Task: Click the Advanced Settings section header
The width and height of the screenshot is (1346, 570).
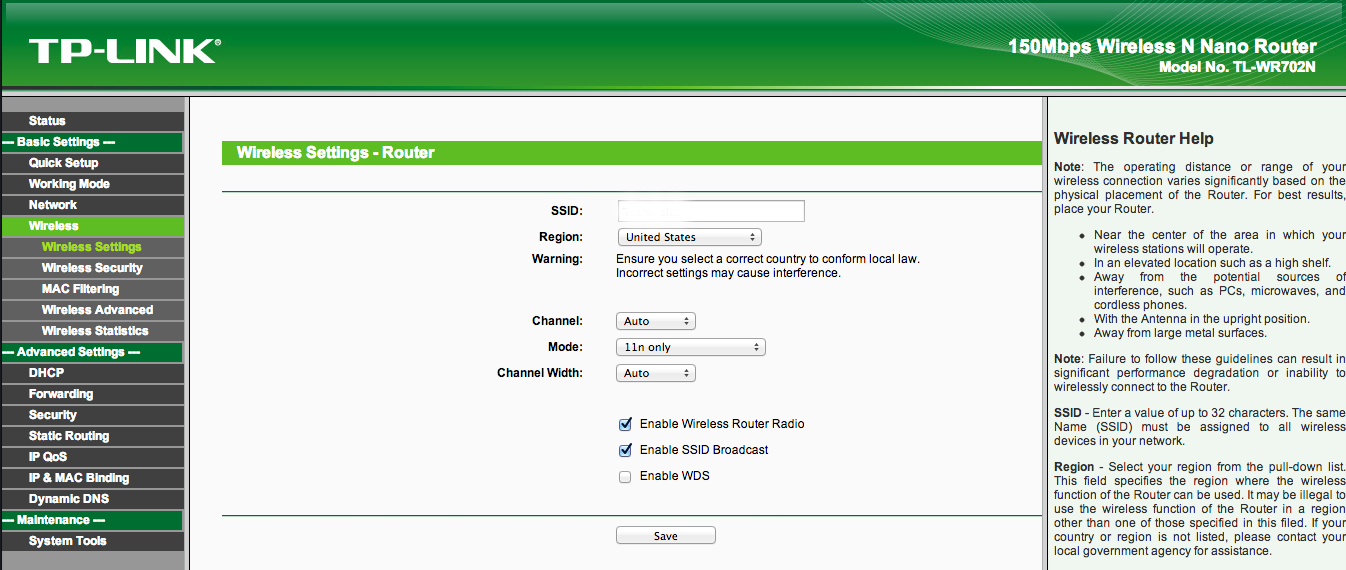Action: point(92,352)
